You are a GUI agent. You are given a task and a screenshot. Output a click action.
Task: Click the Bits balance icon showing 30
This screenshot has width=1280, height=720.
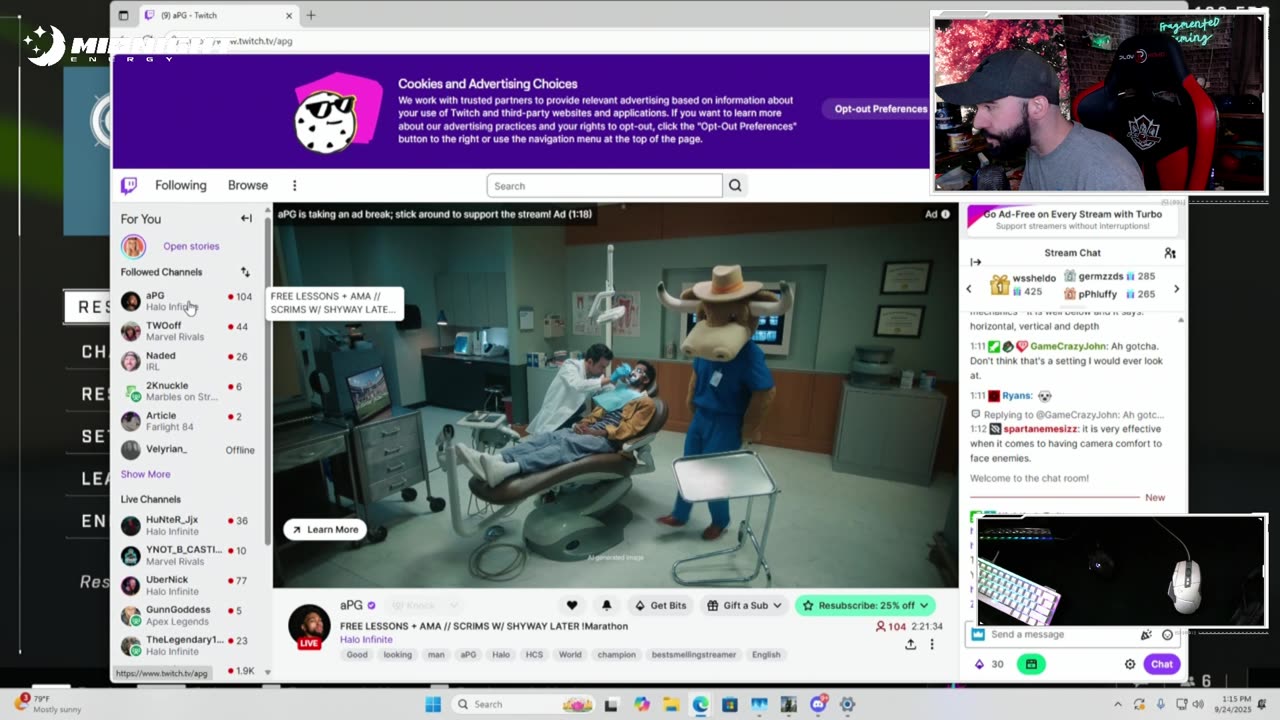pos(979,664)
